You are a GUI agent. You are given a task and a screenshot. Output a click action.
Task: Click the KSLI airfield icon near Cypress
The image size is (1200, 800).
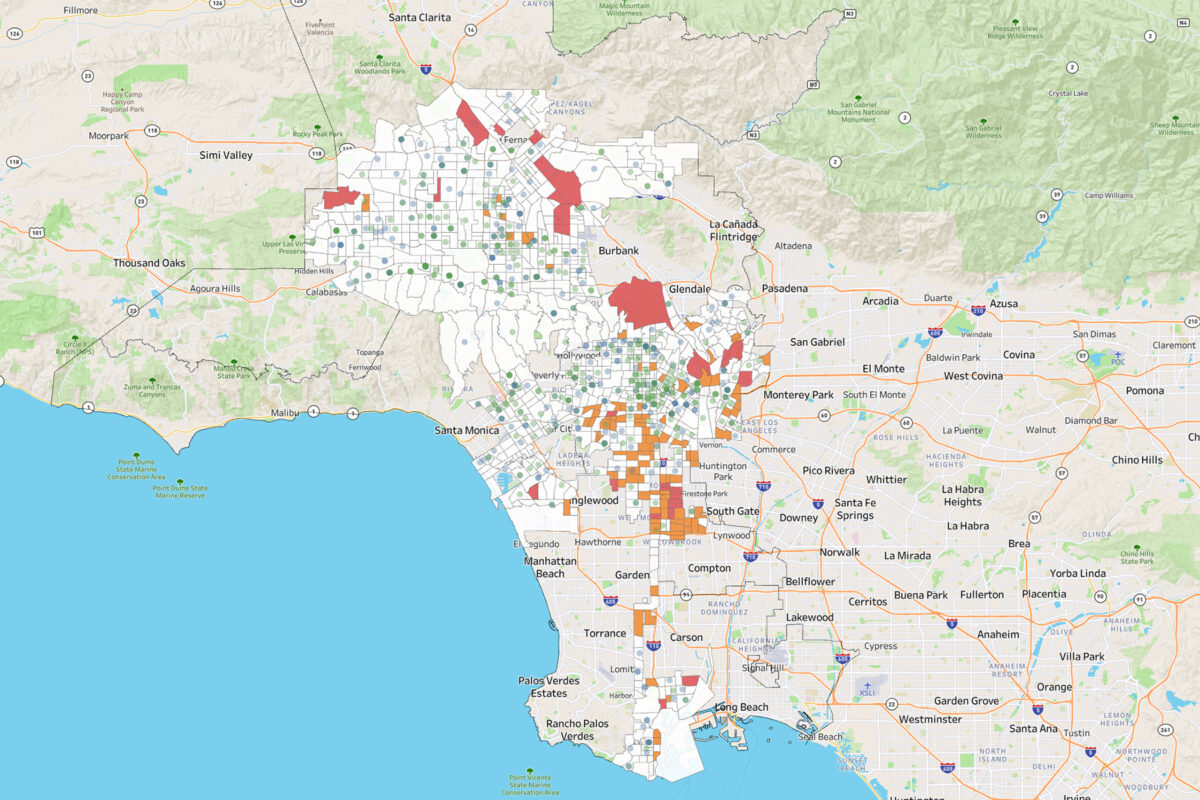coord(868,685)
